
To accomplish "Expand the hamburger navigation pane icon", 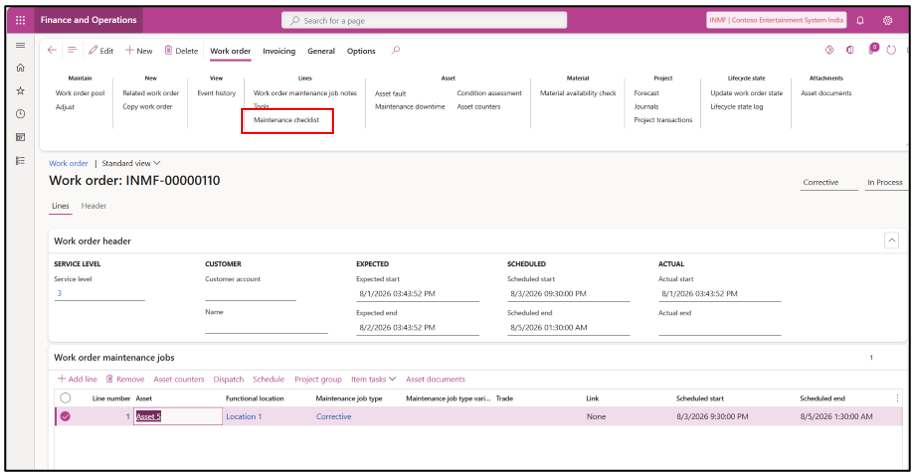I will coord(20,46).
